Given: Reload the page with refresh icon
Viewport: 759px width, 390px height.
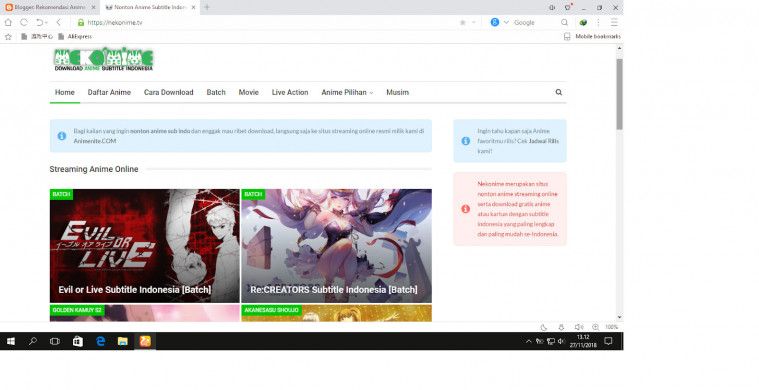Looking at the screenshot, I should pyautogui.click(x=24, y=22).
